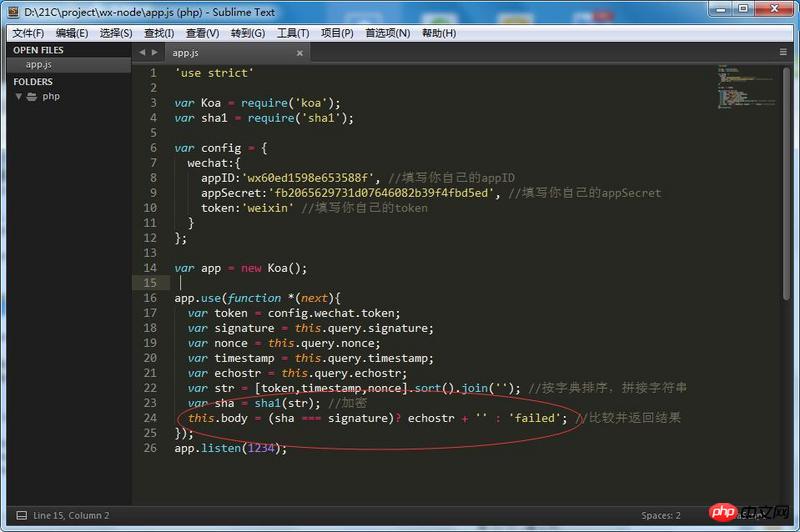Click the Sublime Text title bar icon
Screen dimensions: 800x532
click(x=14, y=12)
